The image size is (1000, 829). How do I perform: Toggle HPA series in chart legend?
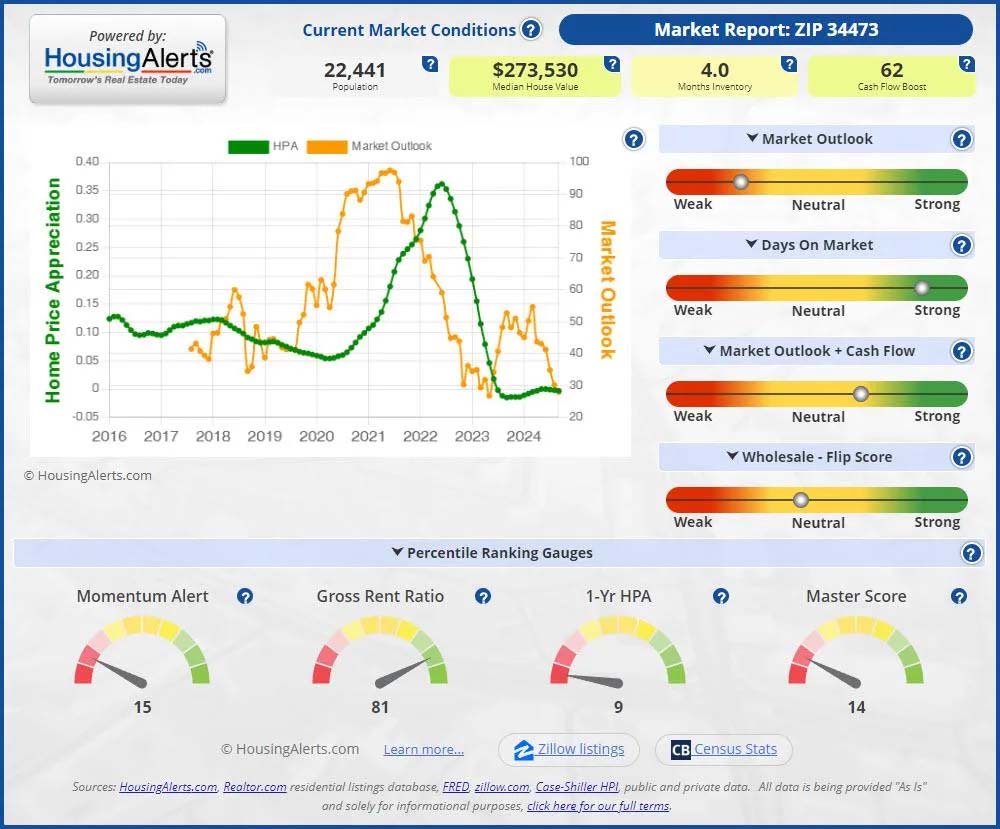263,146
